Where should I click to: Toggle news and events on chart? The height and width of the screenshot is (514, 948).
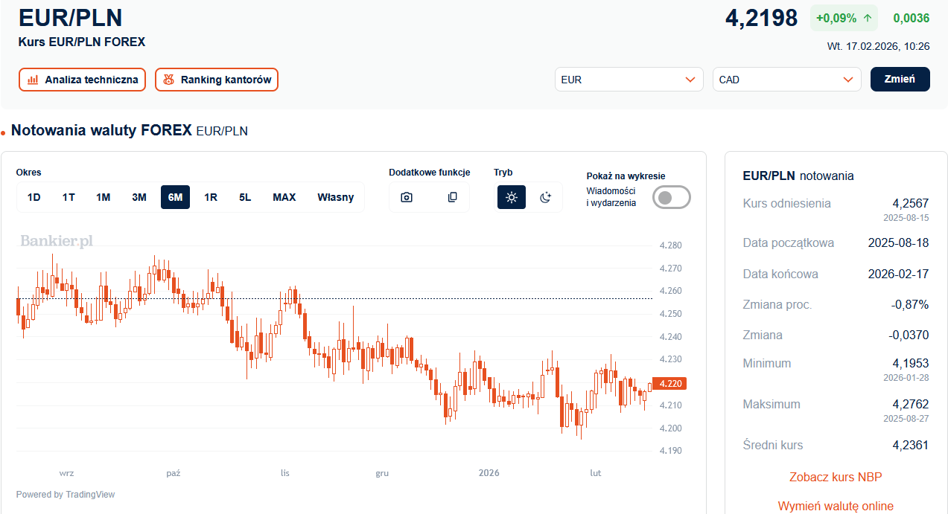(671, 197)
